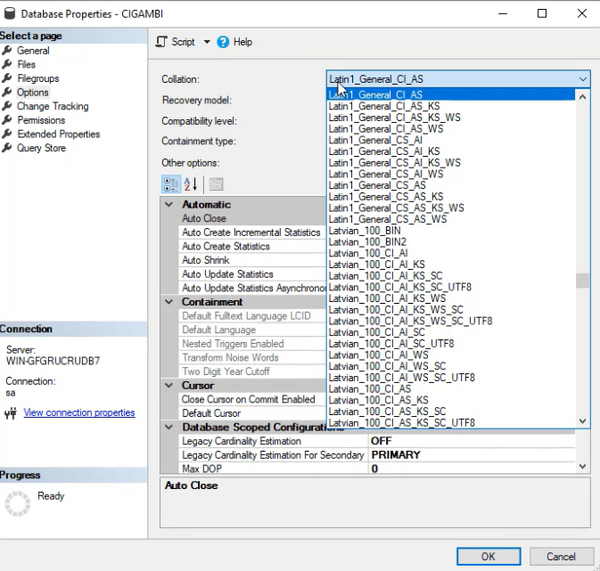Click wrench icon next to Filegroups page
Screen dimensions: 600x571
(x=7, y=78)
